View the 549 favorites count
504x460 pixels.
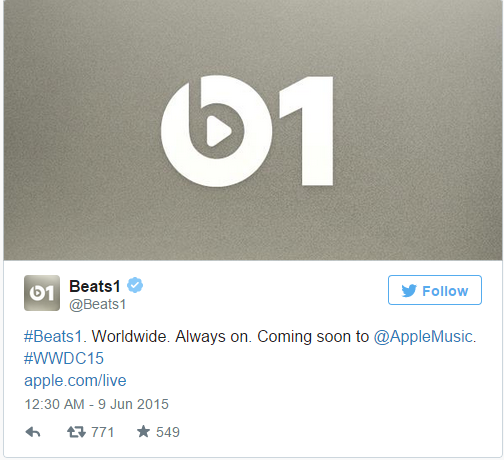168,432
